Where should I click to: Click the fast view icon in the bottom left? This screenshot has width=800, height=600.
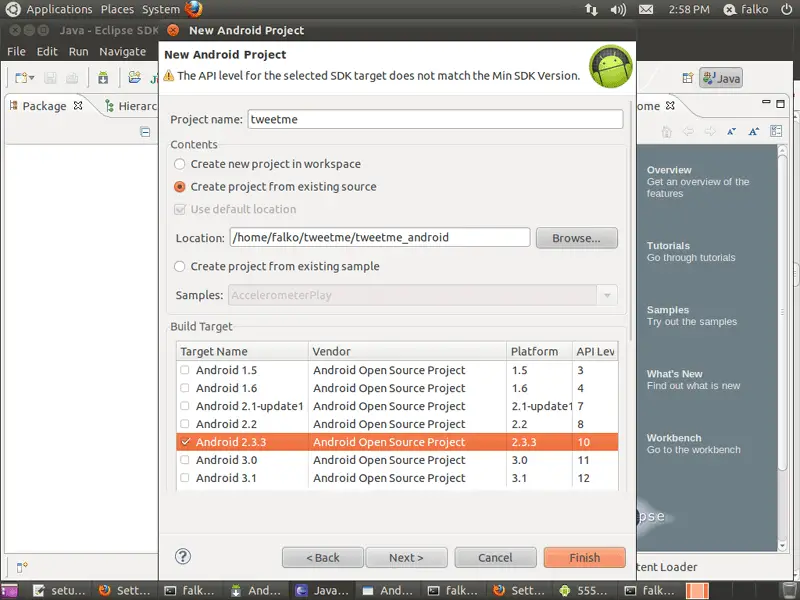coord(21,567)
